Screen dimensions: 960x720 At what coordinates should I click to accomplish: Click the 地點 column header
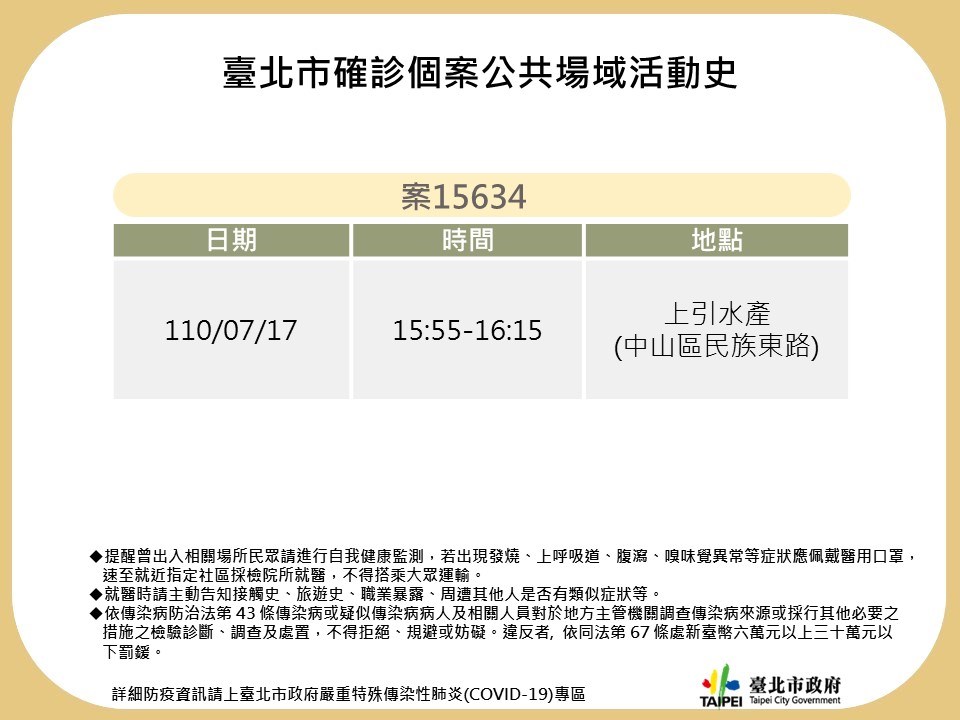[x=716, y=240]
